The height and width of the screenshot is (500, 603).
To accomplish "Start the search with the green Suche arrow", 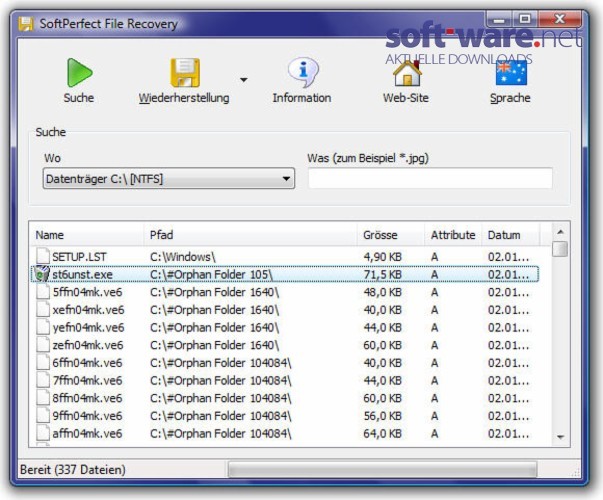I will click(x=79, y=73).
